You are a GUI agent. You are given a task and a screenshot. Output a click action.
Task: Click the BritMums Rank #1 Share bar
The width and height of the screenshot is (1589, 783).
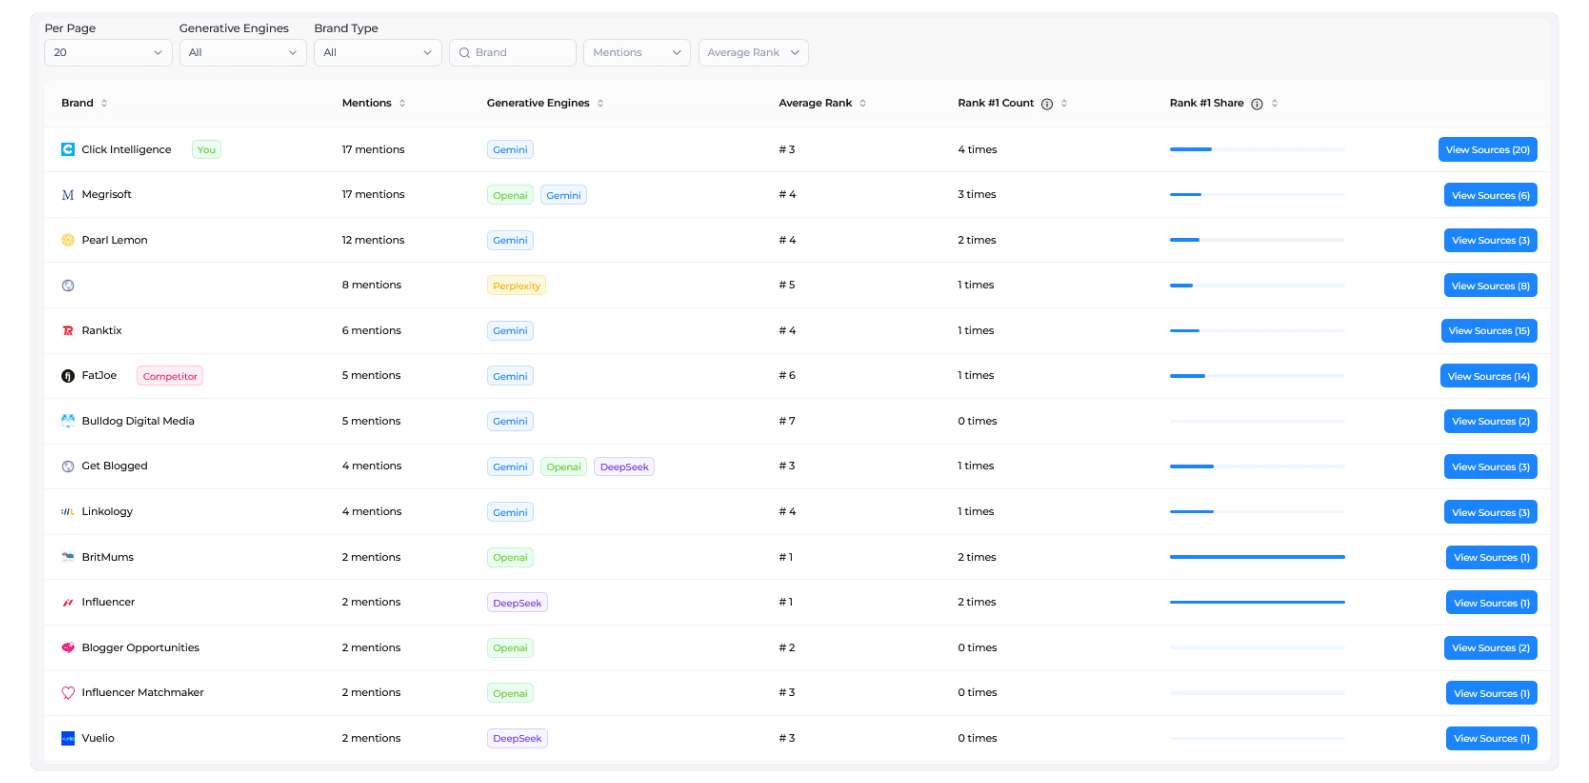(1257, 557)
